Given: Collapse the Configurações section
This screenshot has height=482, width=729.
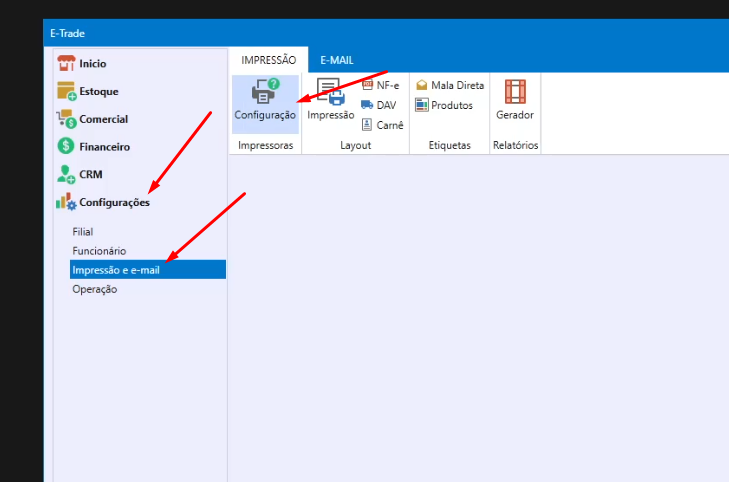Looking at the screenshot, I should pyautogui.click(x=114, y=203).
